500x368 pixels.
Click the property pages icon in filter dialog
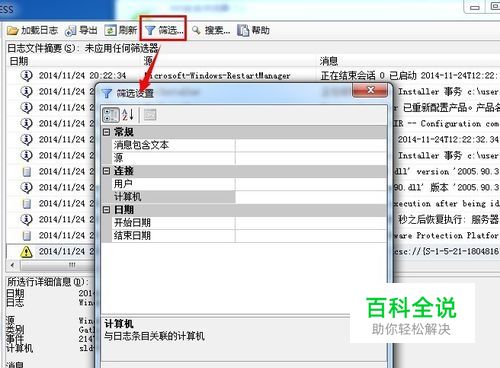(150, 115)
